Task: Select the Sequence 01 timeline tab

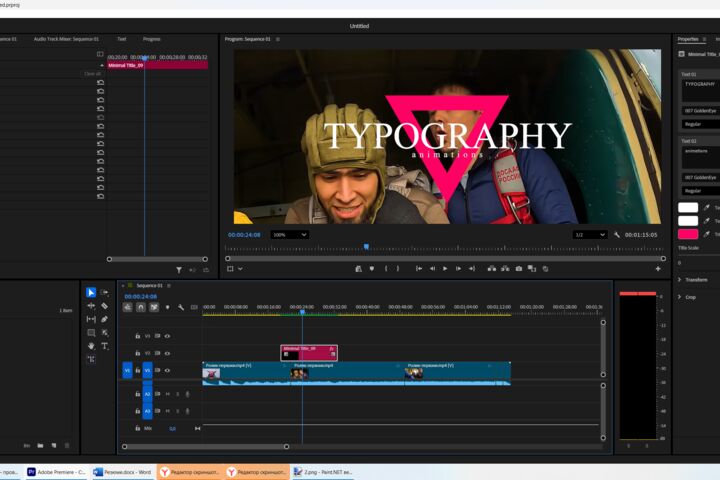Action: (x=149, y=286)
